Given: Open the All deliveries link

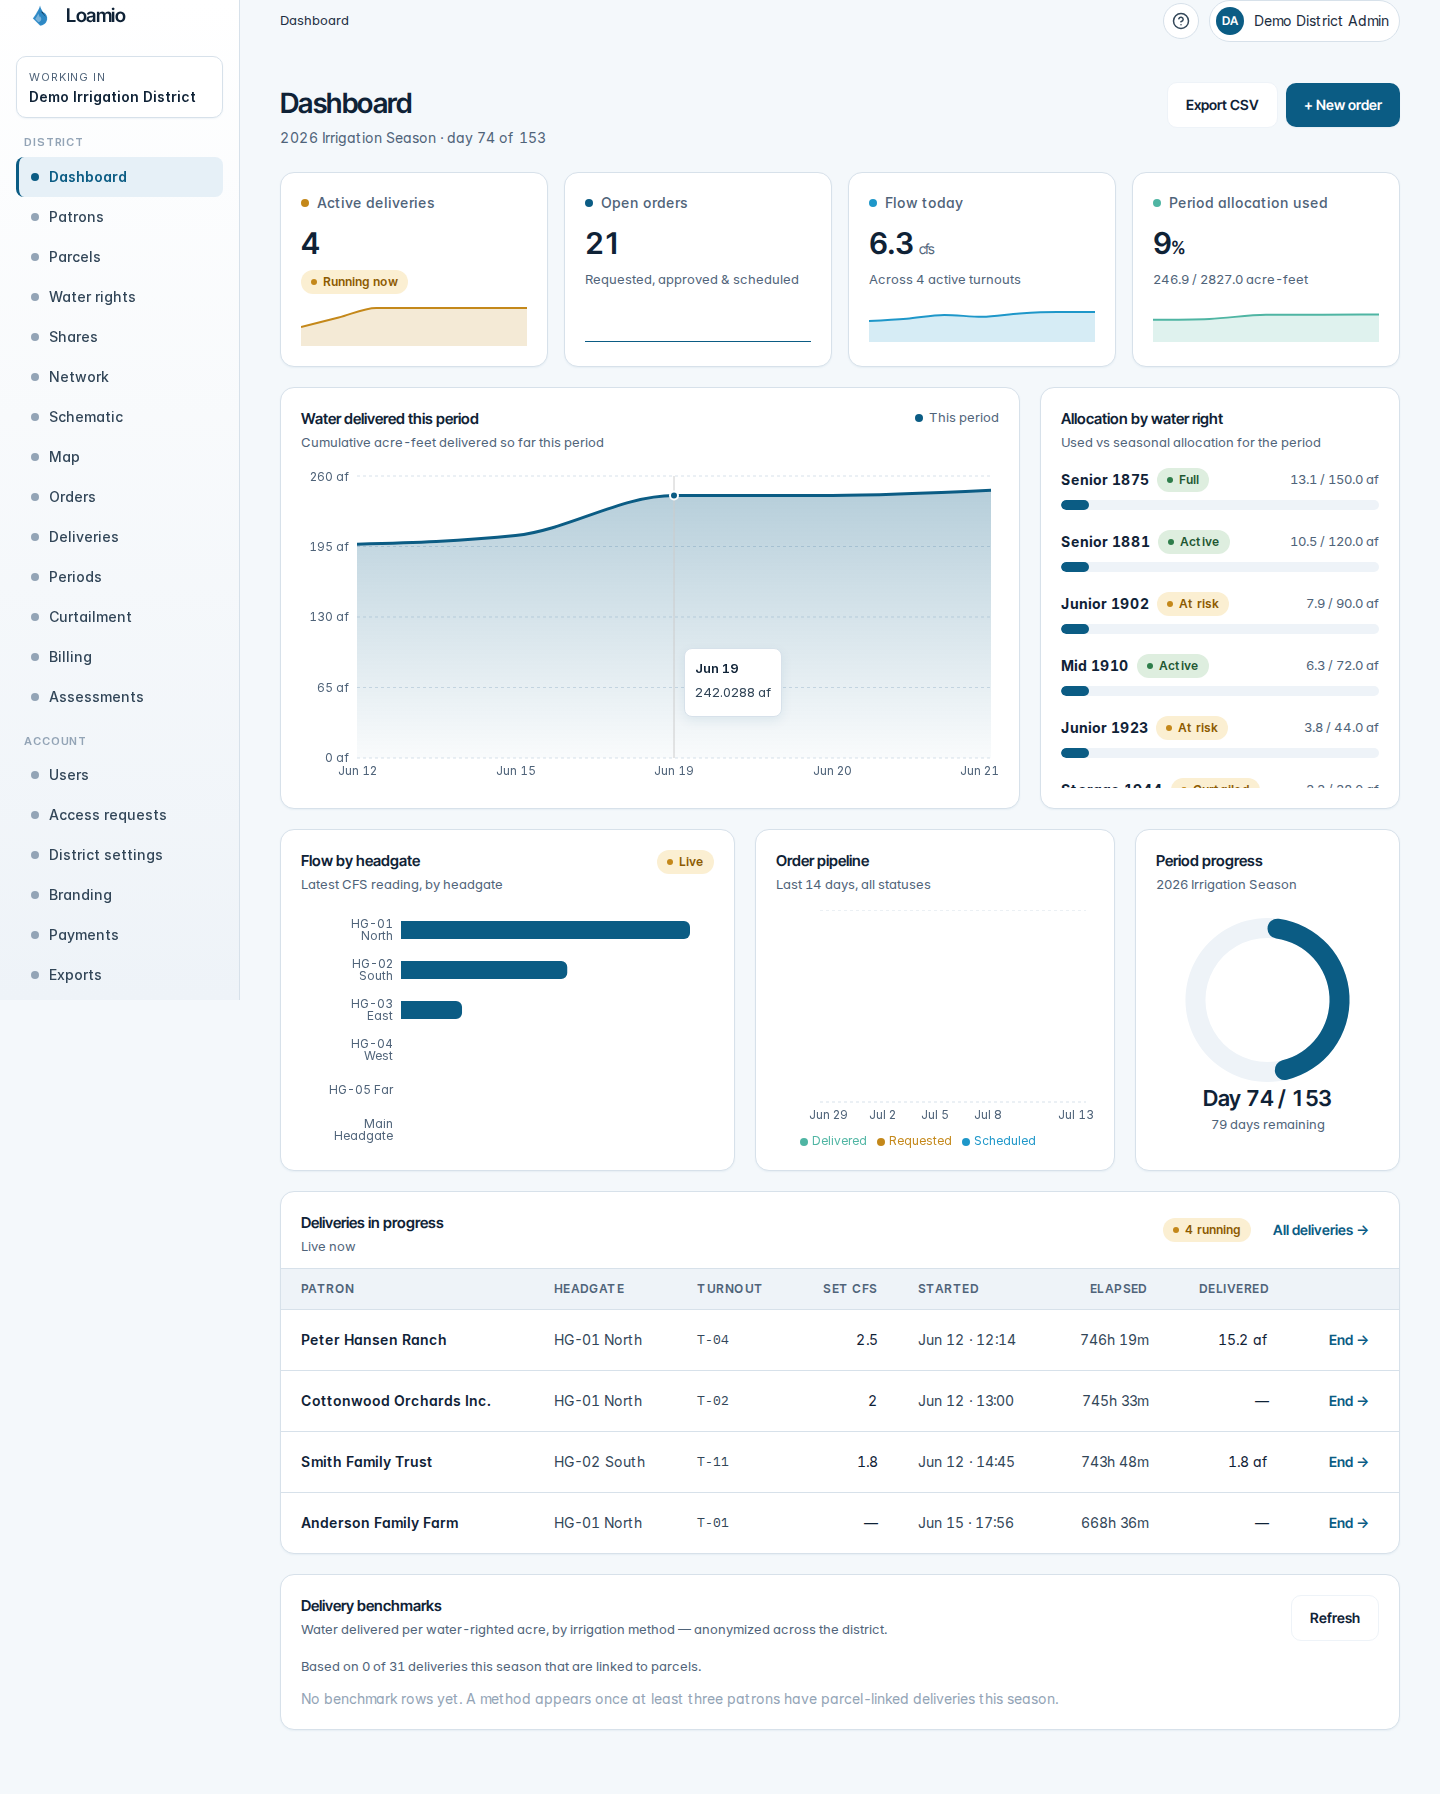Looking at the screenshot, I should click(x=1320, y=1230).
